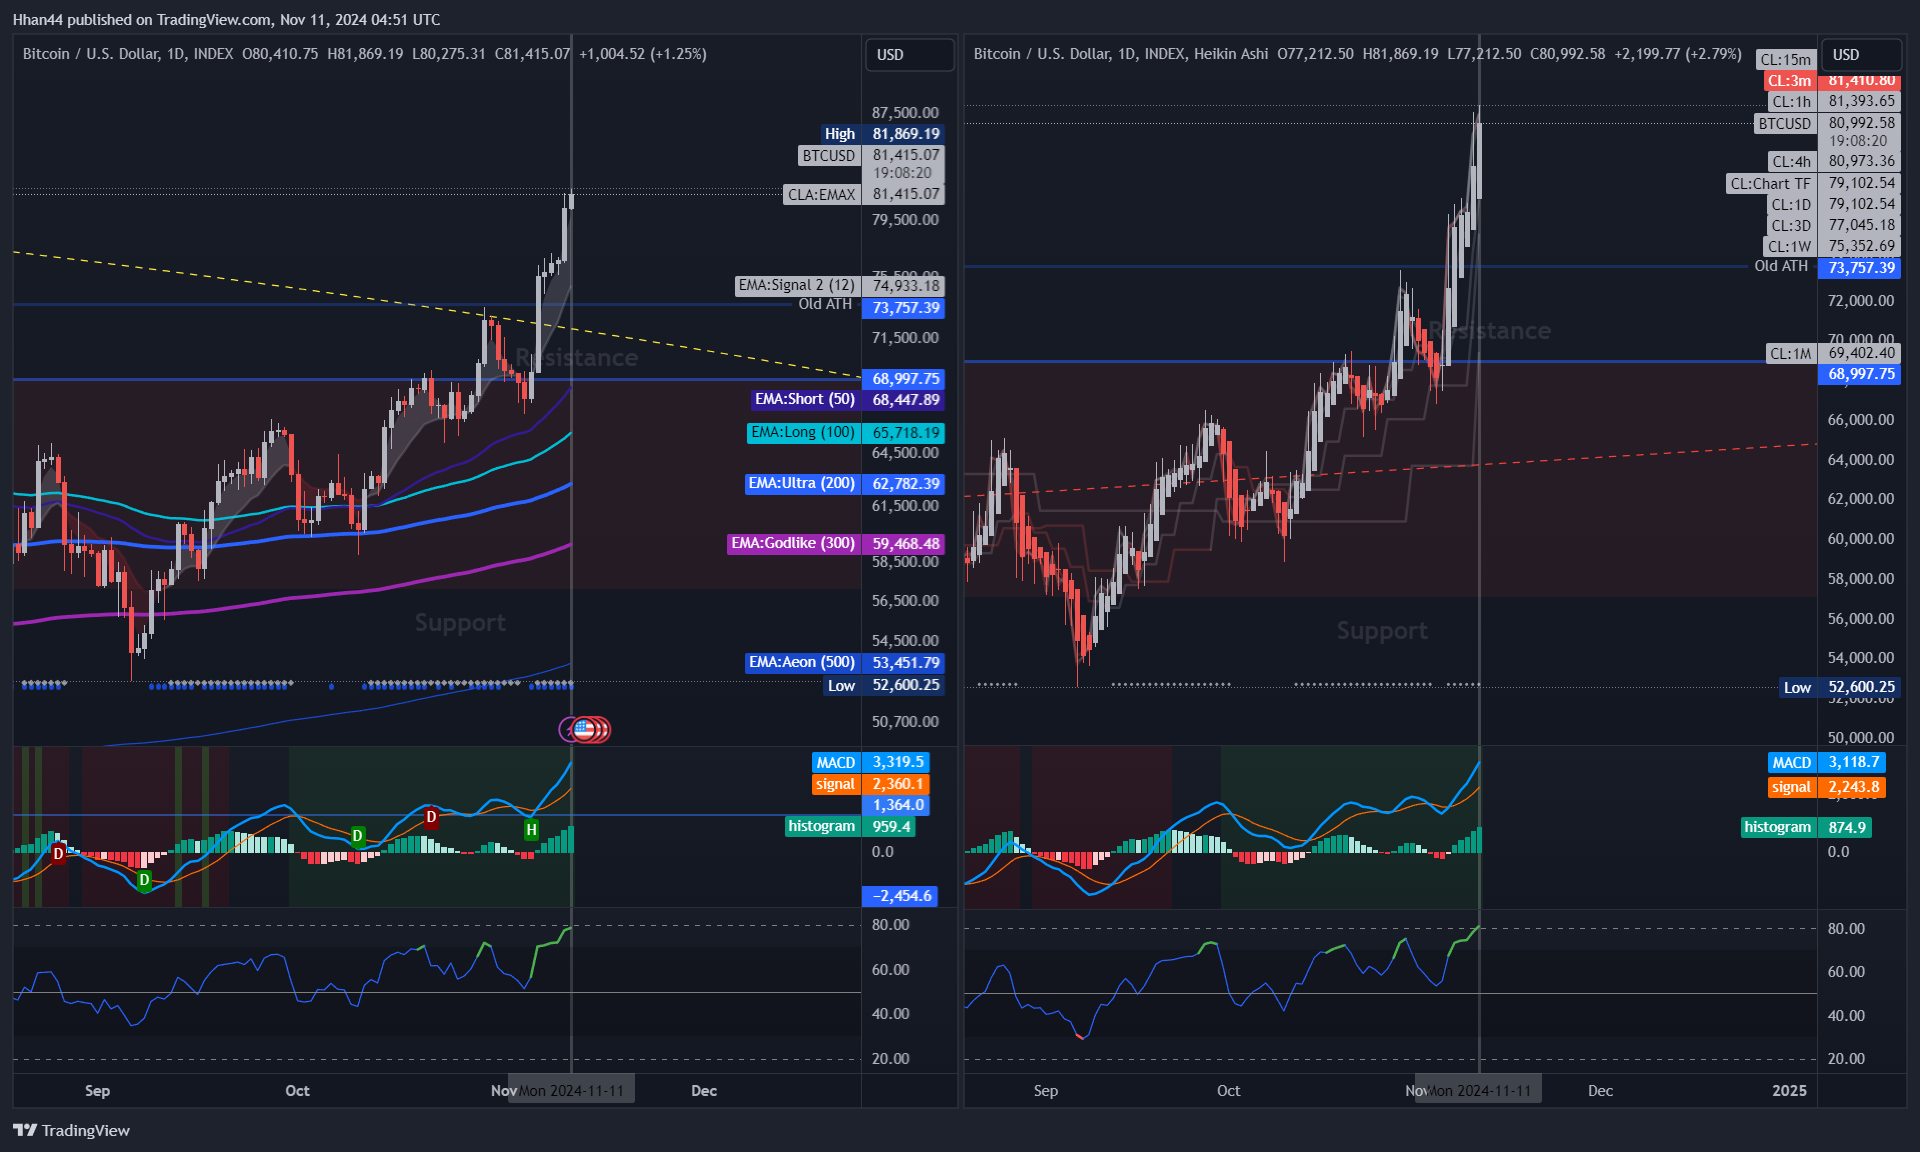The height and width of the screenshot is (1152, 1920).
Task: Click the left chart's MACD value label
Action: pyautogui.click(x=835, y=762)
